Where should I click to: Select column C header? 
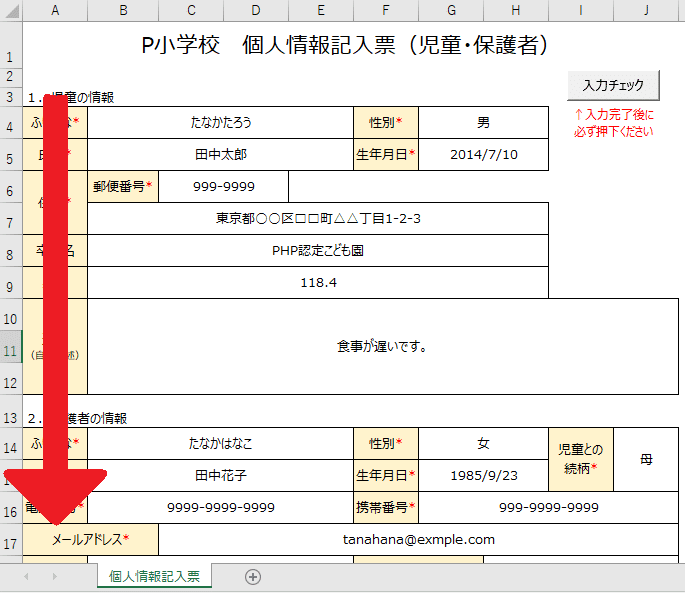[191, 10]
